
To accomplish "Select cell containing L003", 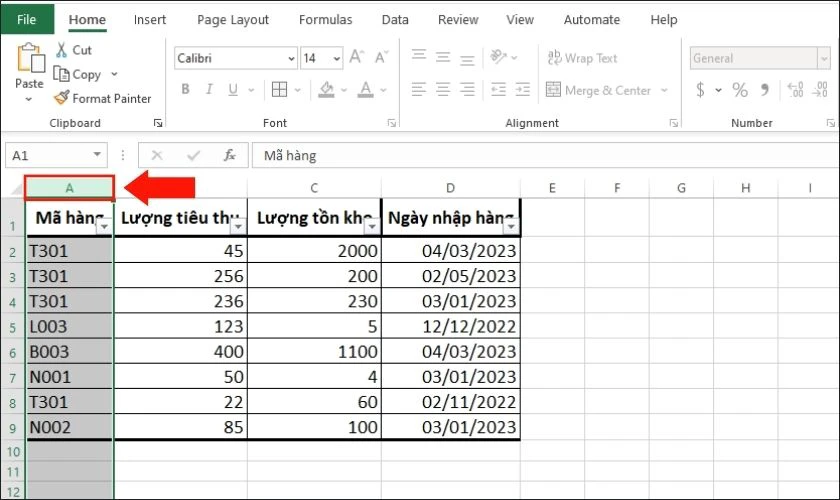I will (x=70, y=326).
